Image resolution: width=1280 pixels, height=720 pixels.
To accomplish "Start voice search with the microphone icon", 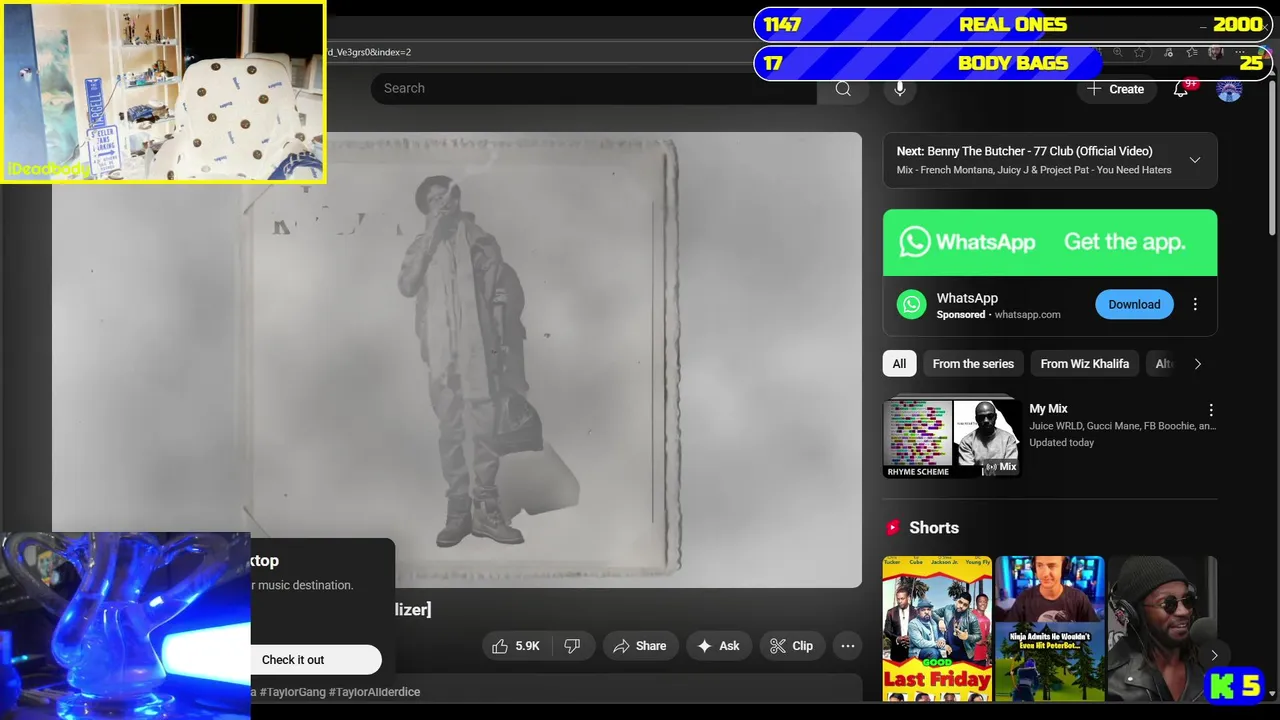I will coord(900,88).
